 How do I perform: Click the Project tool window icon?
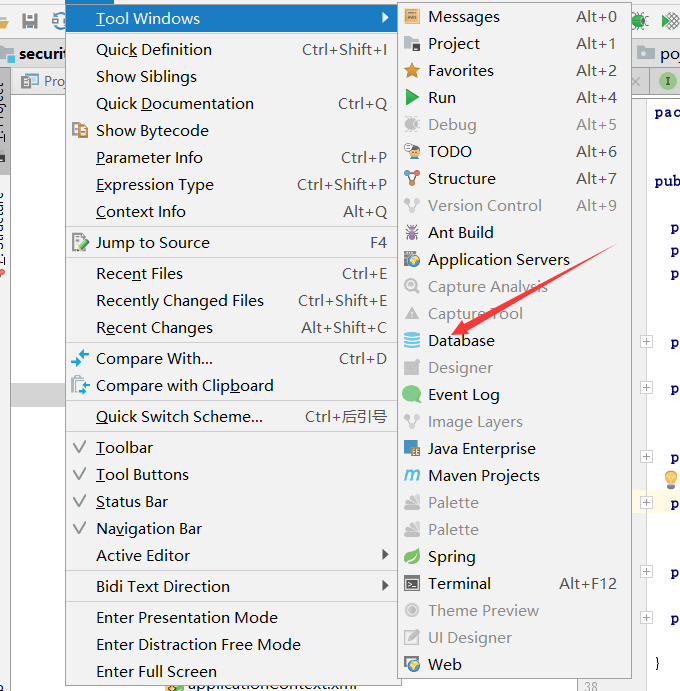[412, 44]
